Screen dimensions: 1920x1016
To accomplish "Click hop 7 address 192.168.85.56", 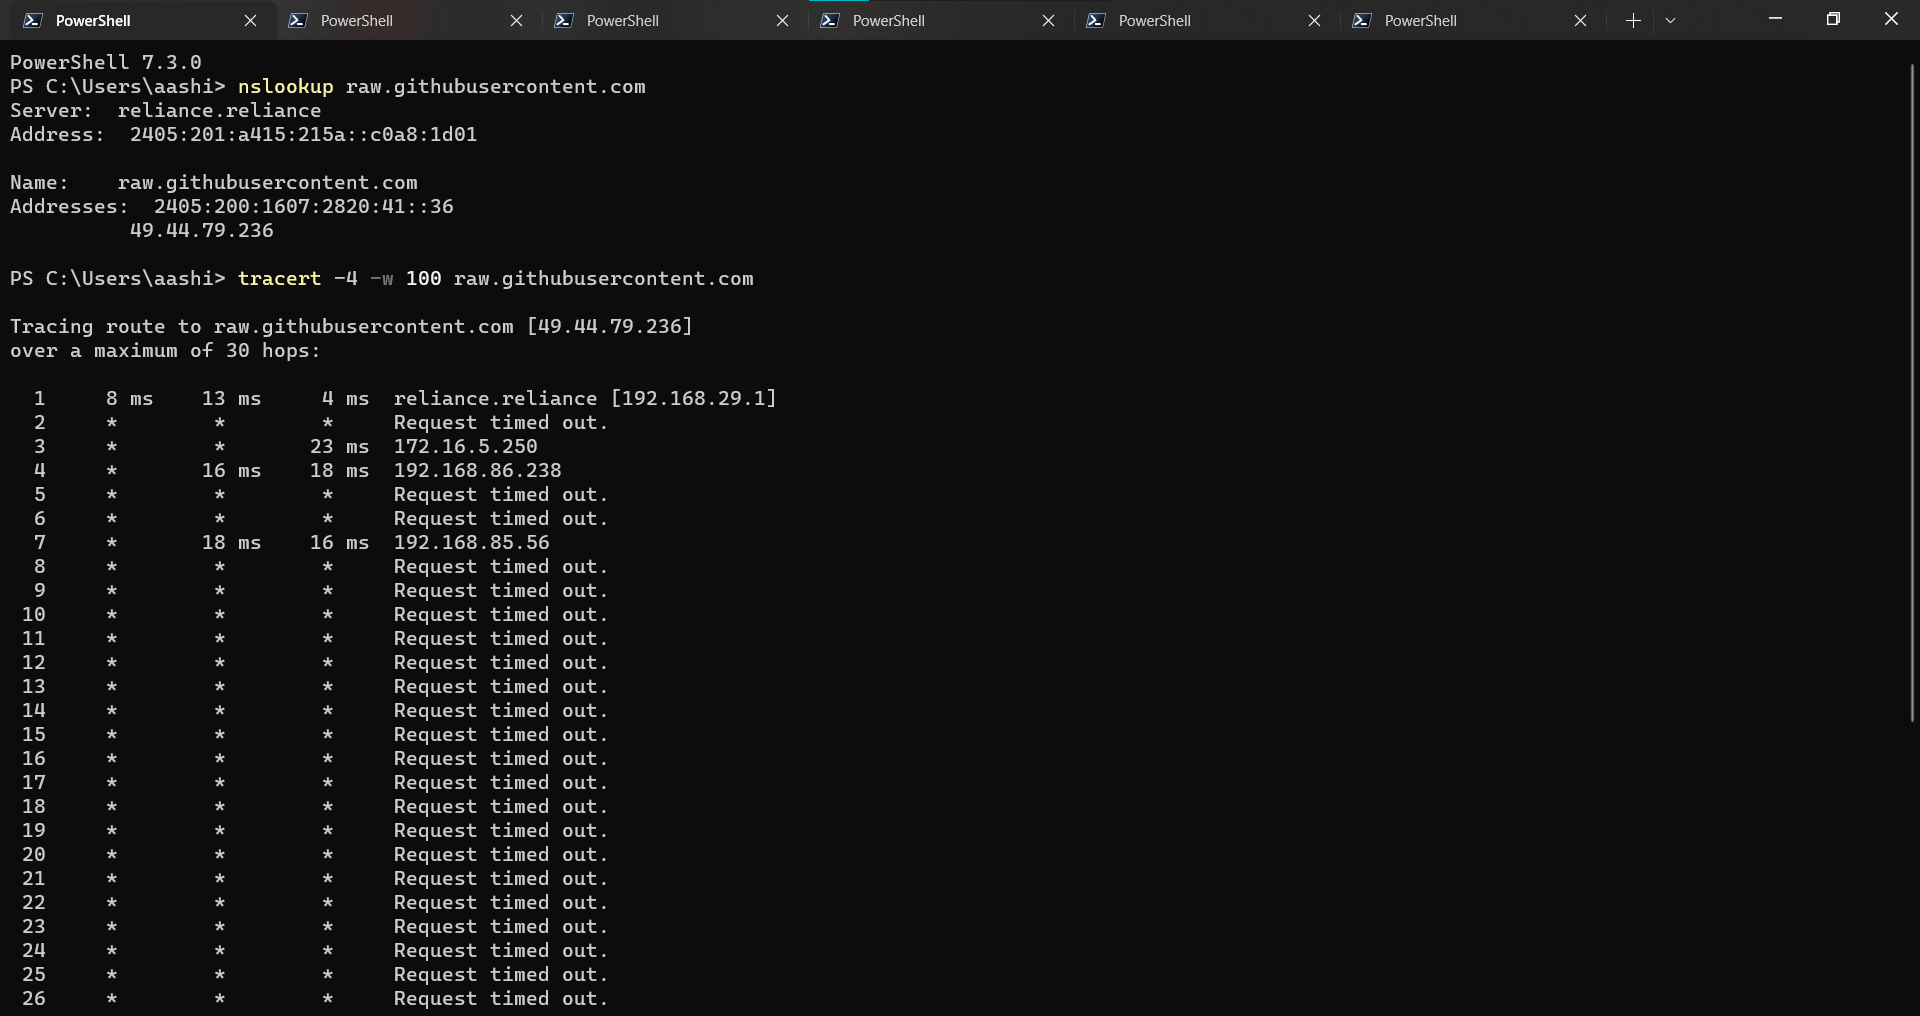I will pyautogui.click(x=471, y=542).
